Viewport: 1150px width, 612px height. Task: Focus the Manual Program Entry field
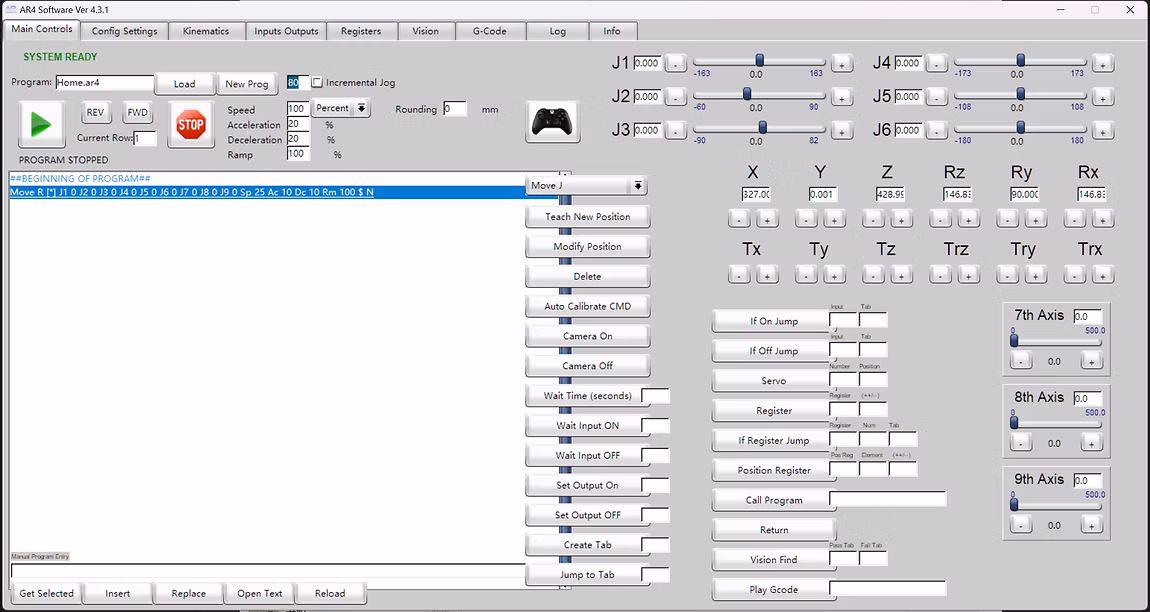(x=268, y=571)
